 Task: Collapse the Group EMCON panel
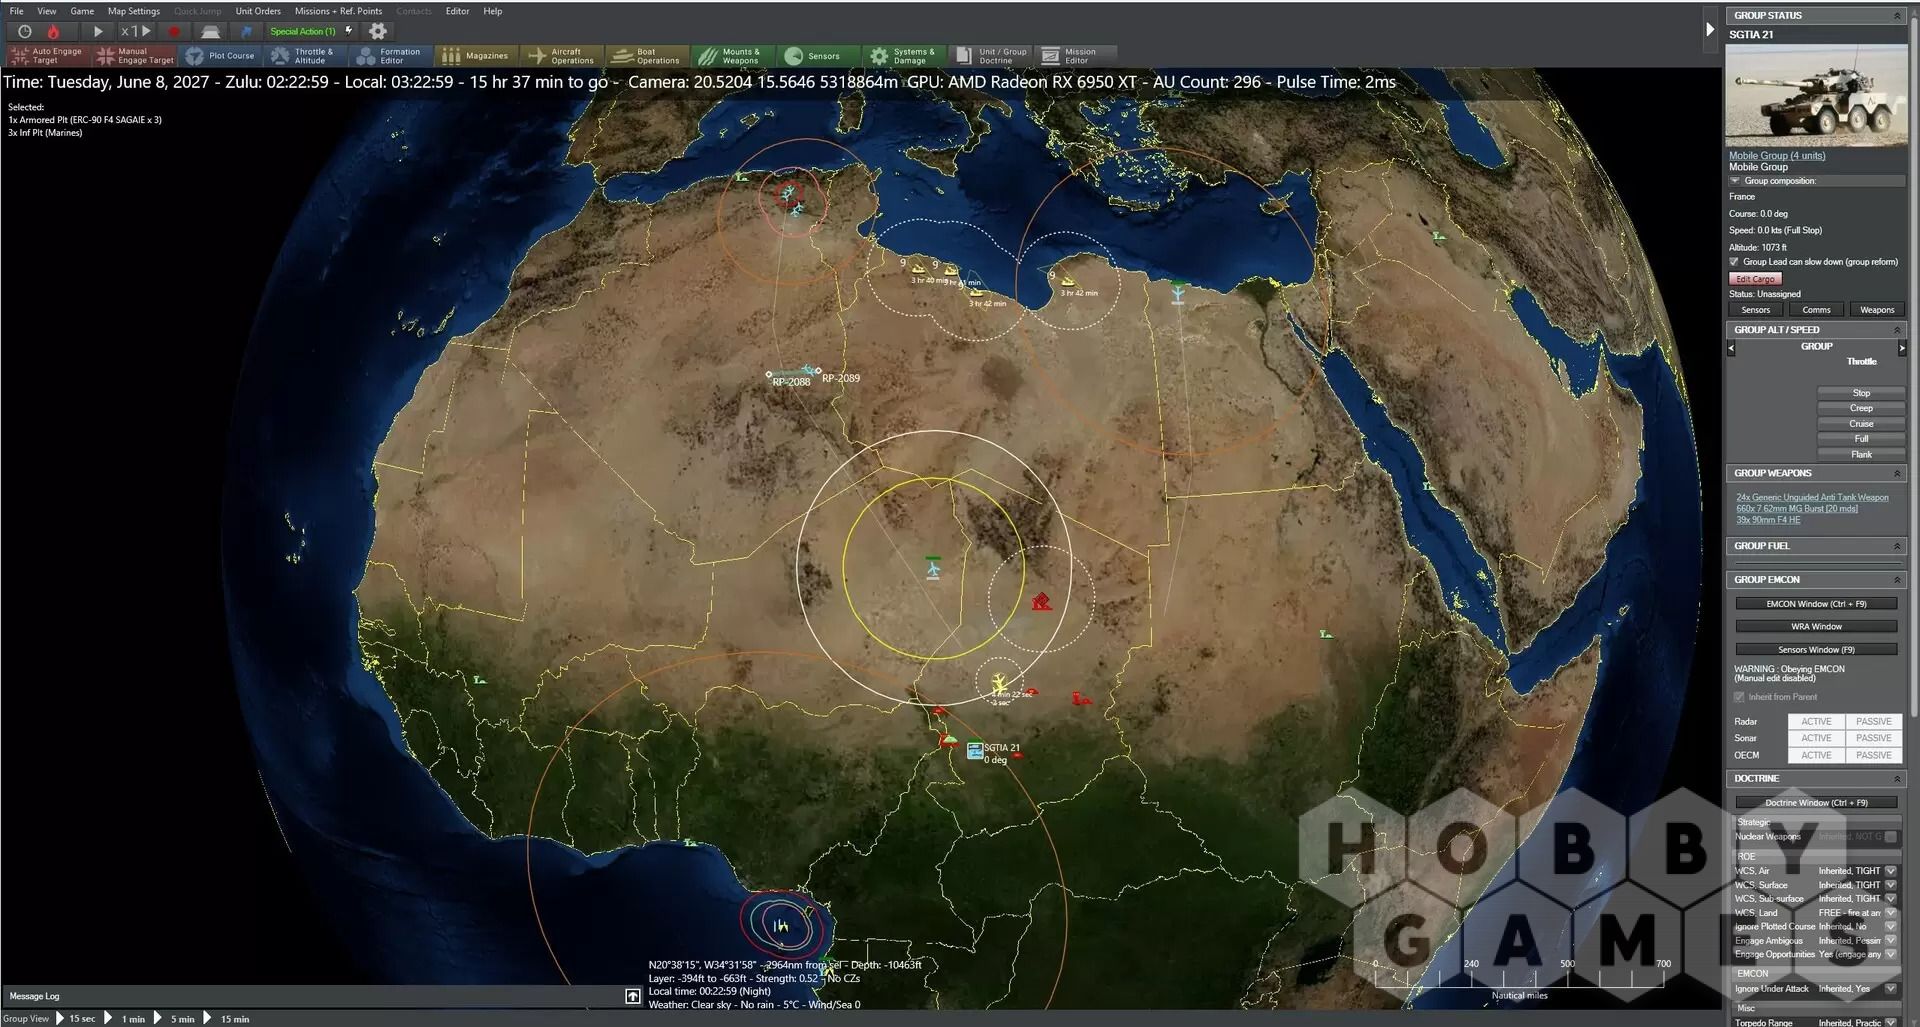click(x=1897, y=580)
